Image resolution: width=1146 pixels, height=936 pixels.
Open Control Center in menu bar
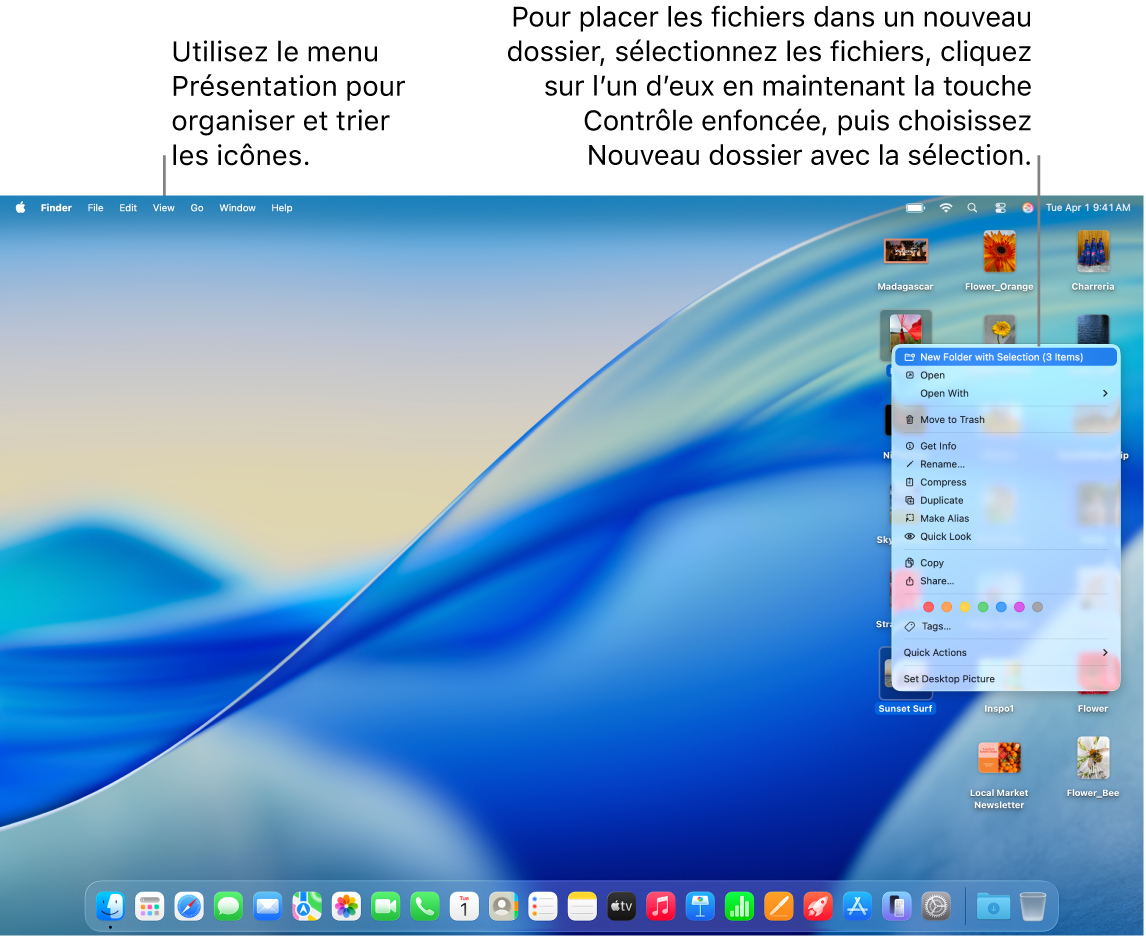pyautogui.click(x=1000, y=208)
